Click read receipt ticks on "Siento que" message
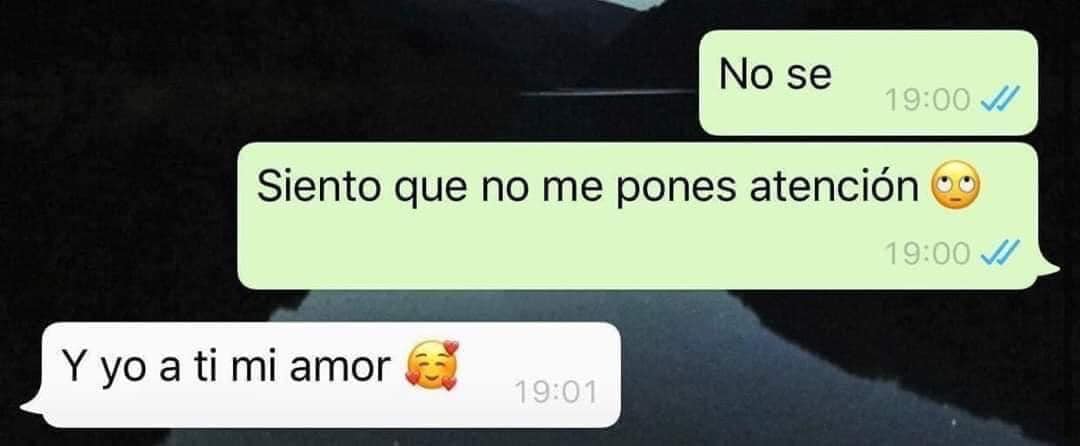The image size is (1080, 446). [999, 255]
